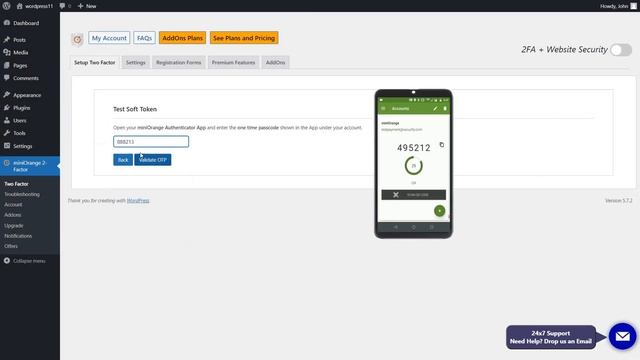This screenshot has height=360, width=640.
Task: Click the circular OTP countdown timer
Action: pos(413,166)
